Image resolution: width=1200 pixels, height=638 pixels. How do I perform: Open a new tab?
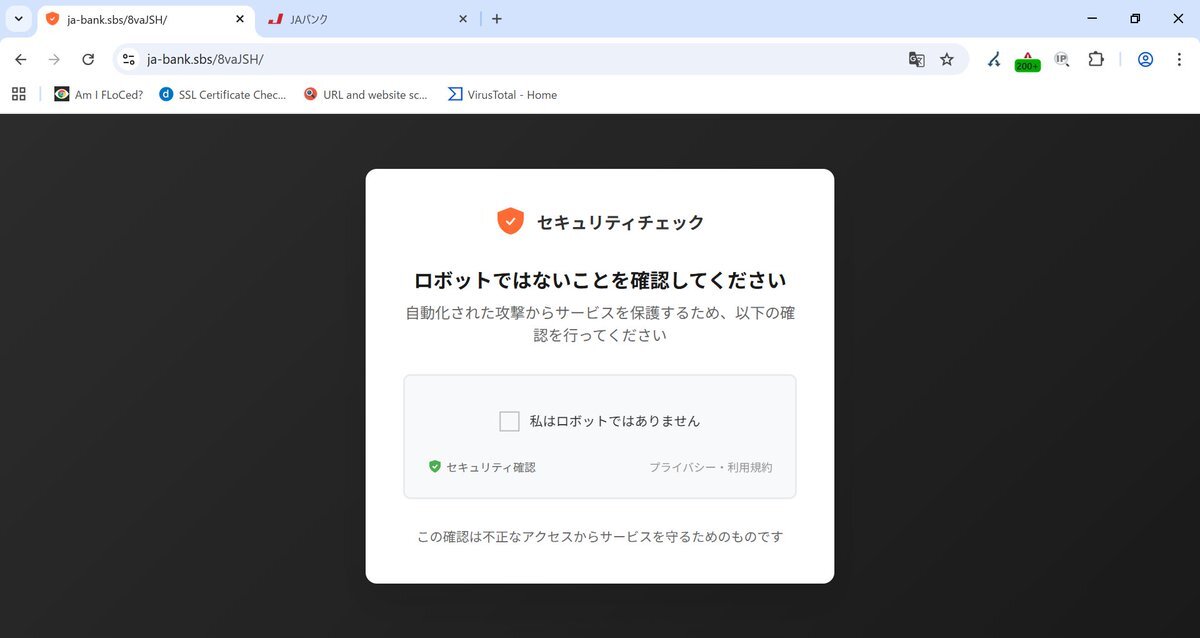click(497, 18)
